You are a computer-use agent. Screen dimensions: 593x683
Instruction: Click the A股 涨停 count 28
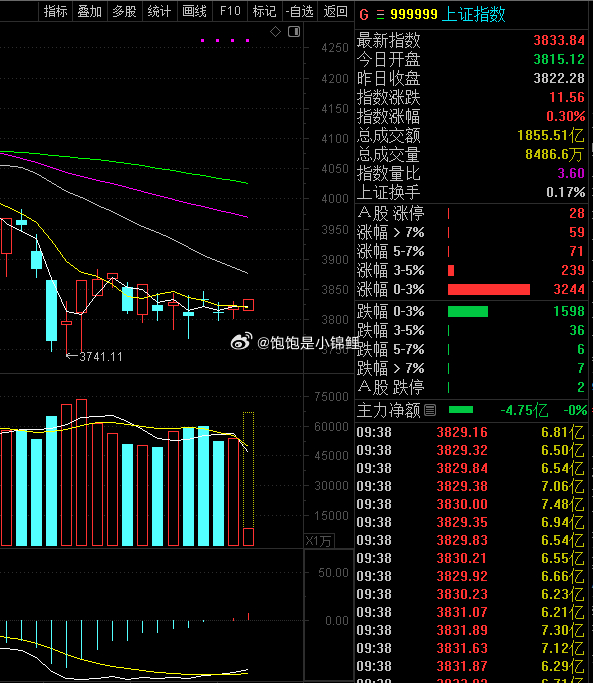(577, 213)
